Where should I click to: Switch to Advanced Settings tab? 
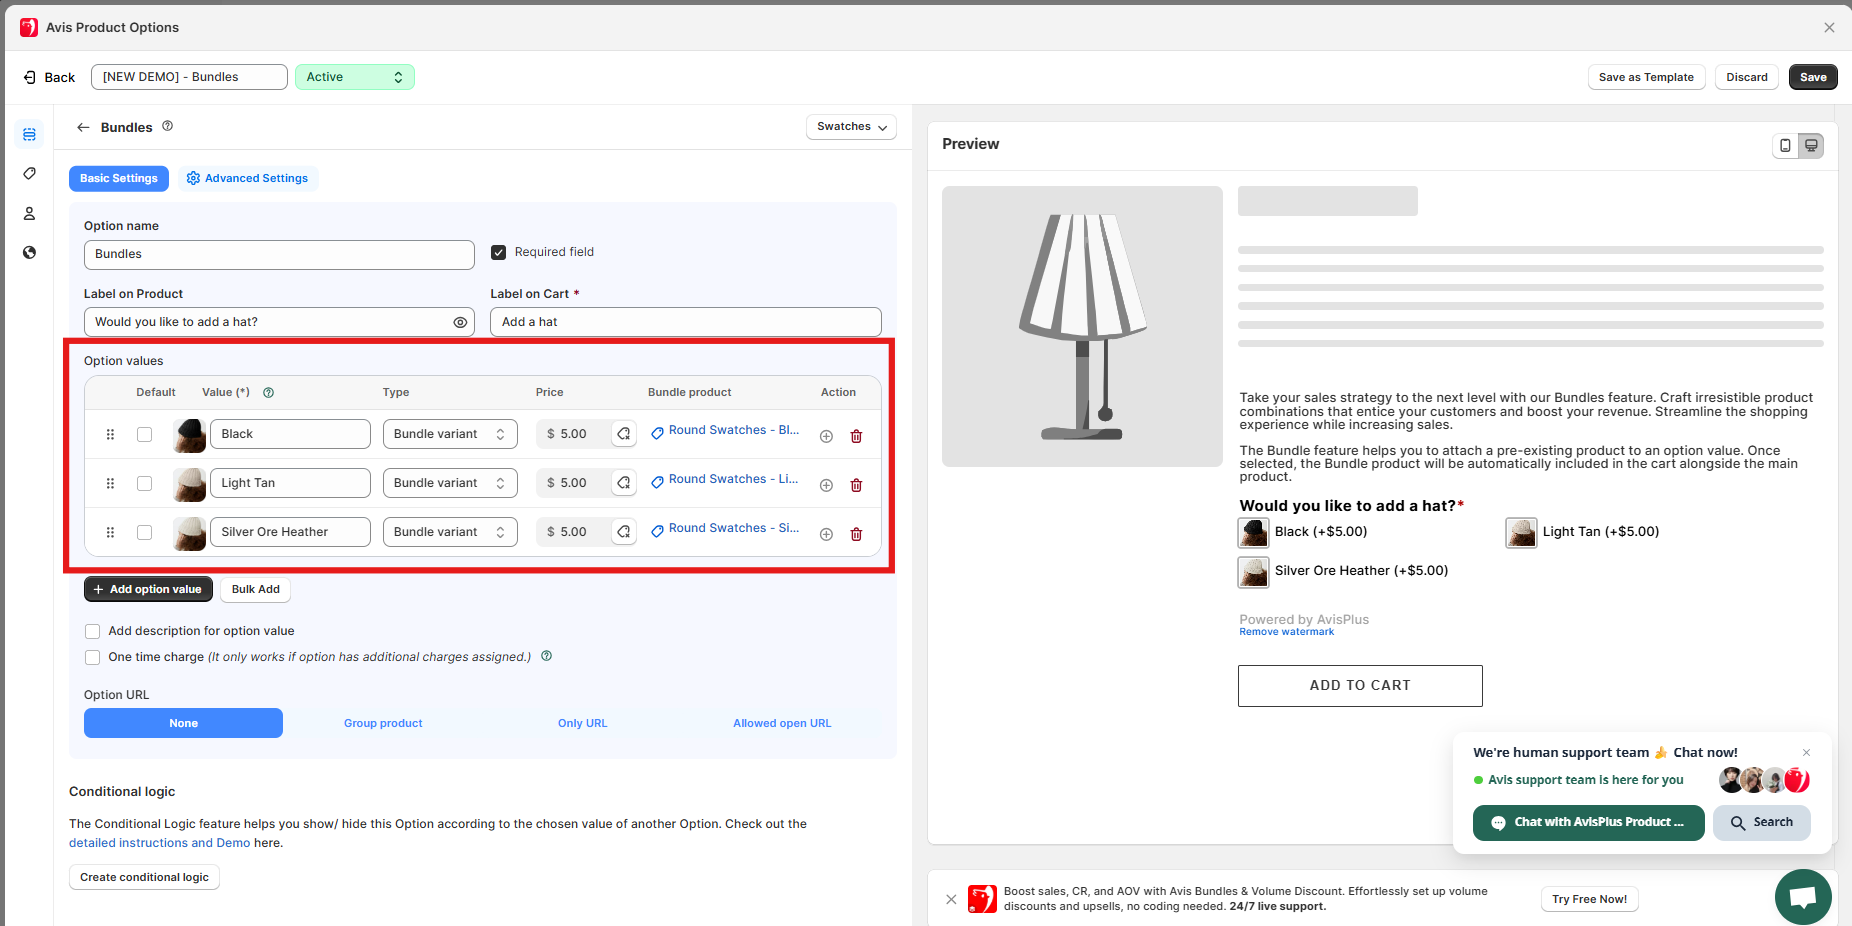pos(247,179)
